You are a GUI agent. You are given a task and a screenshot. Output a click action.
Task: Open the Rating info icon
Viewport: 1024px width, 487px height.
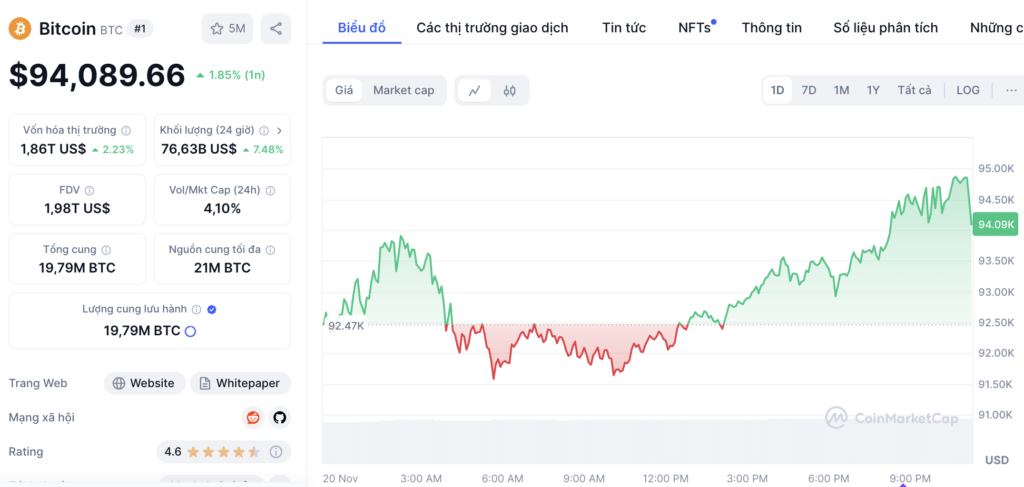(276, 452)
